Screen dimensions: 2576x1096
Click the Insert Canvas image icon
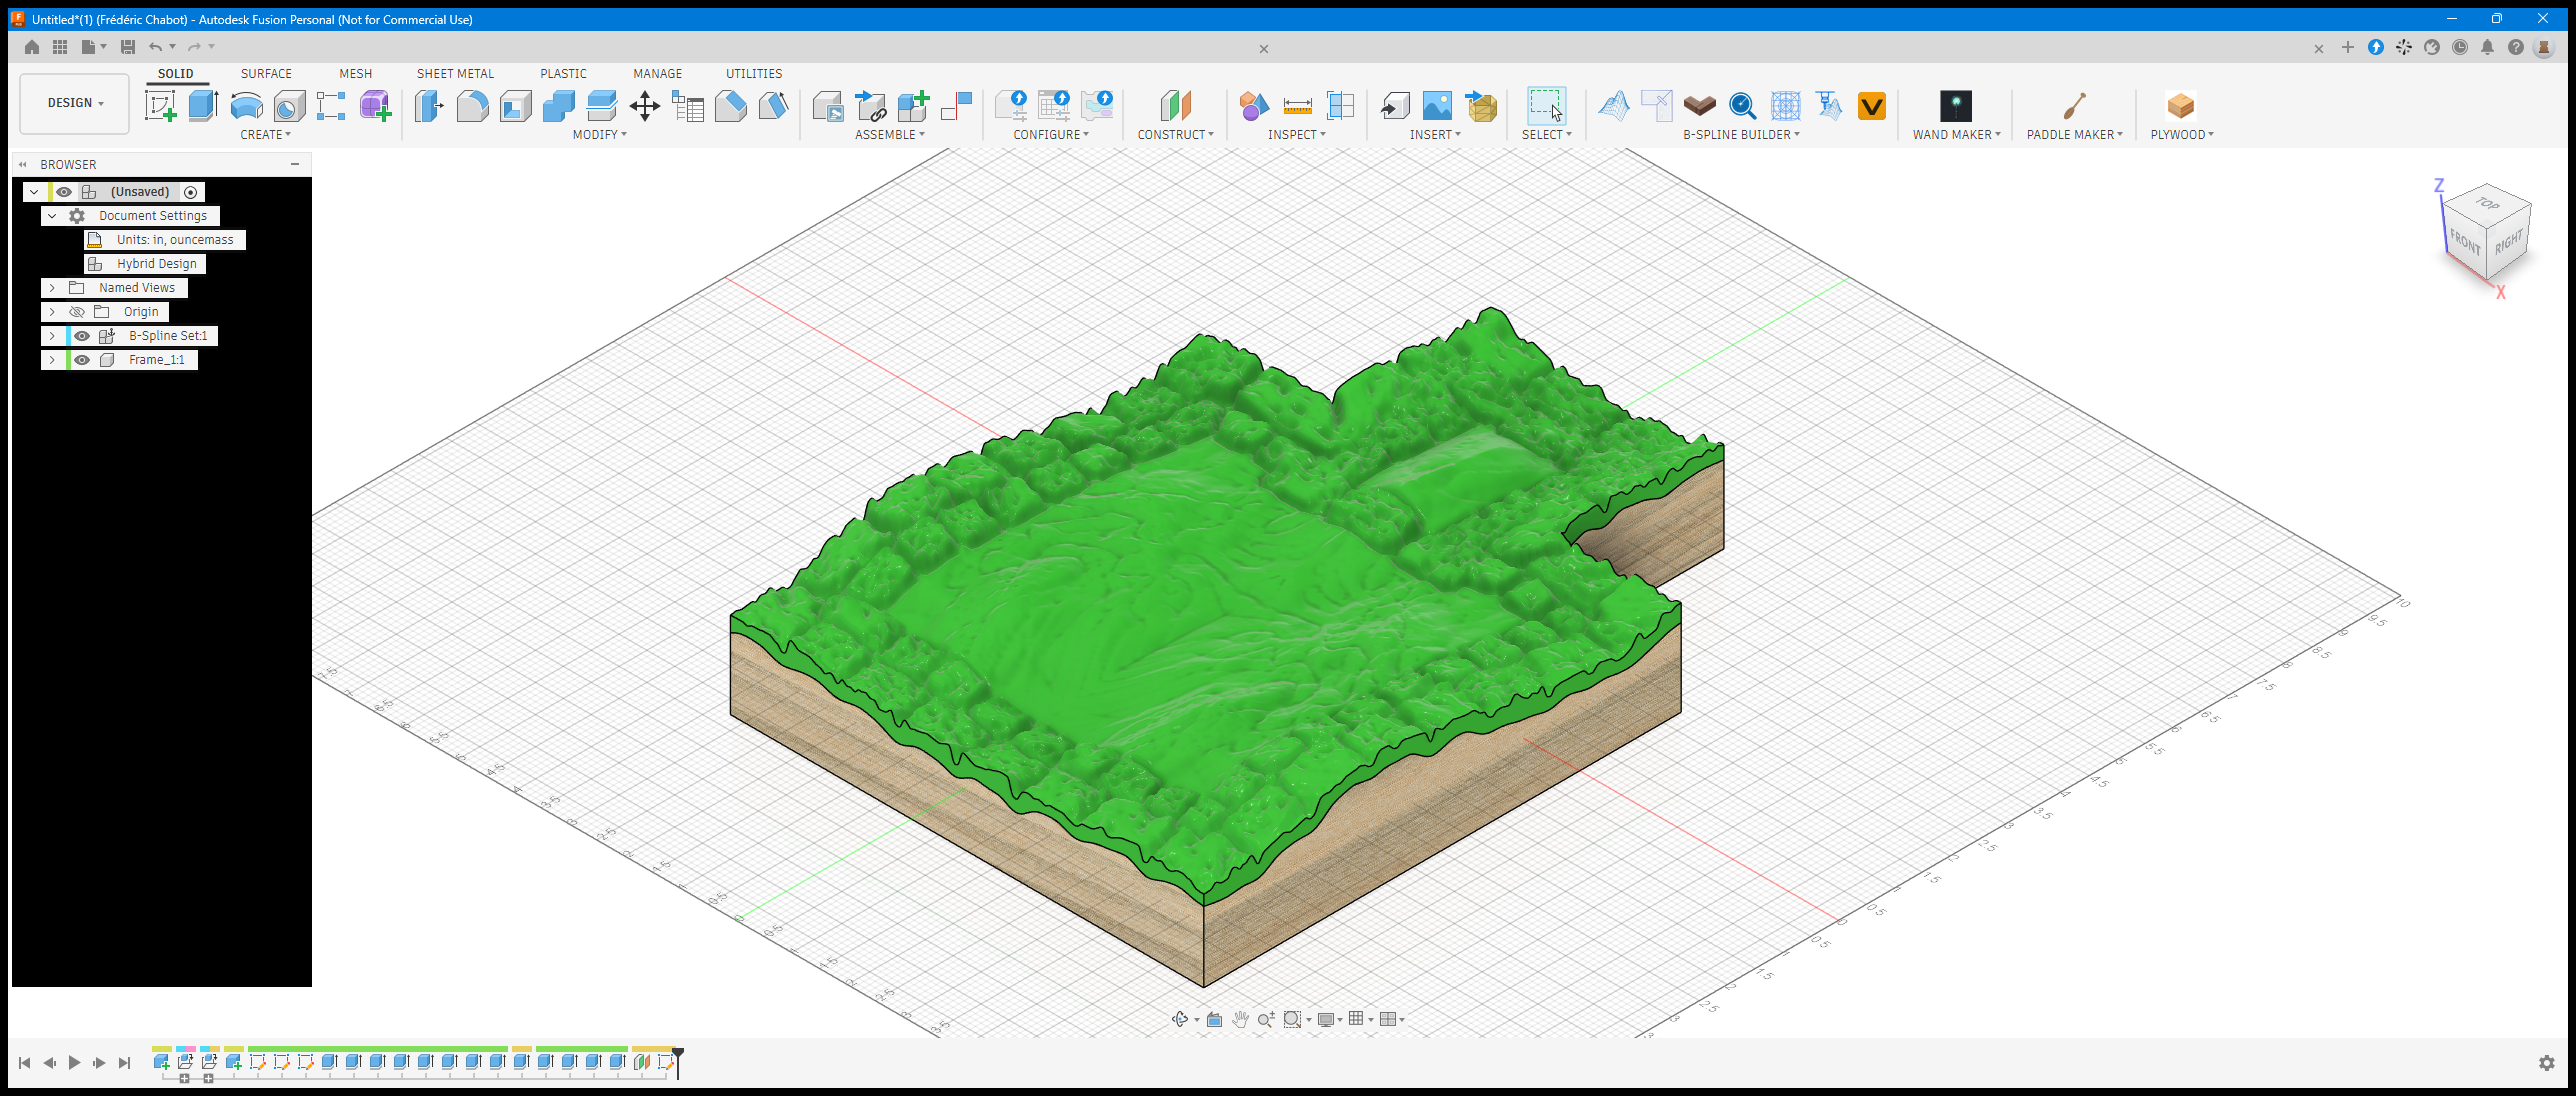1437,105
